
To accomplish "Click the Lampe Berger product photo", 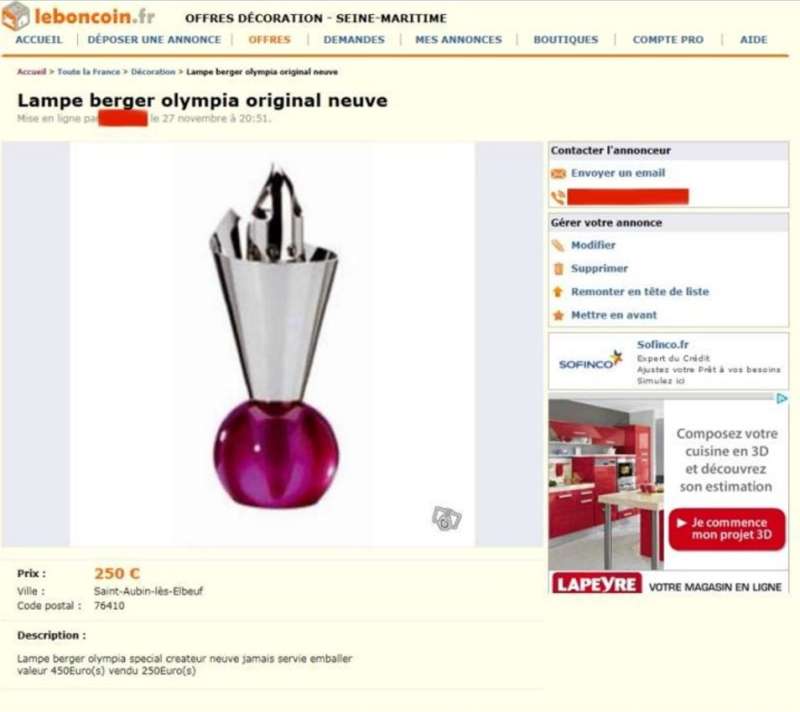I will click(272, 344).
